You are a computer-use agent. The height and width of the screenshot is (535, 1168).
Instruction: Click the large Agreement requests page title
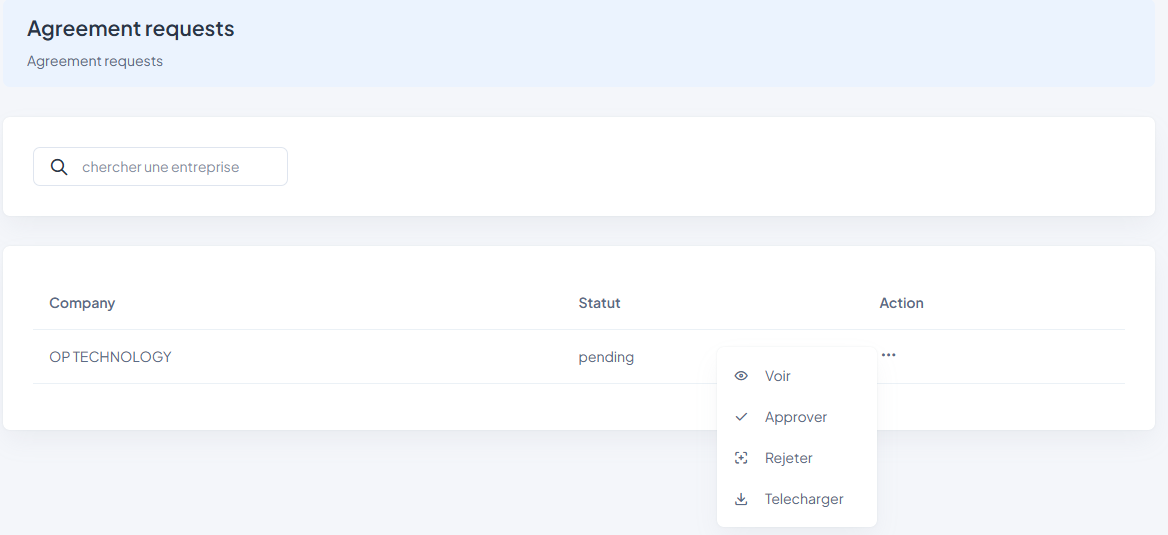coord(130,29)
